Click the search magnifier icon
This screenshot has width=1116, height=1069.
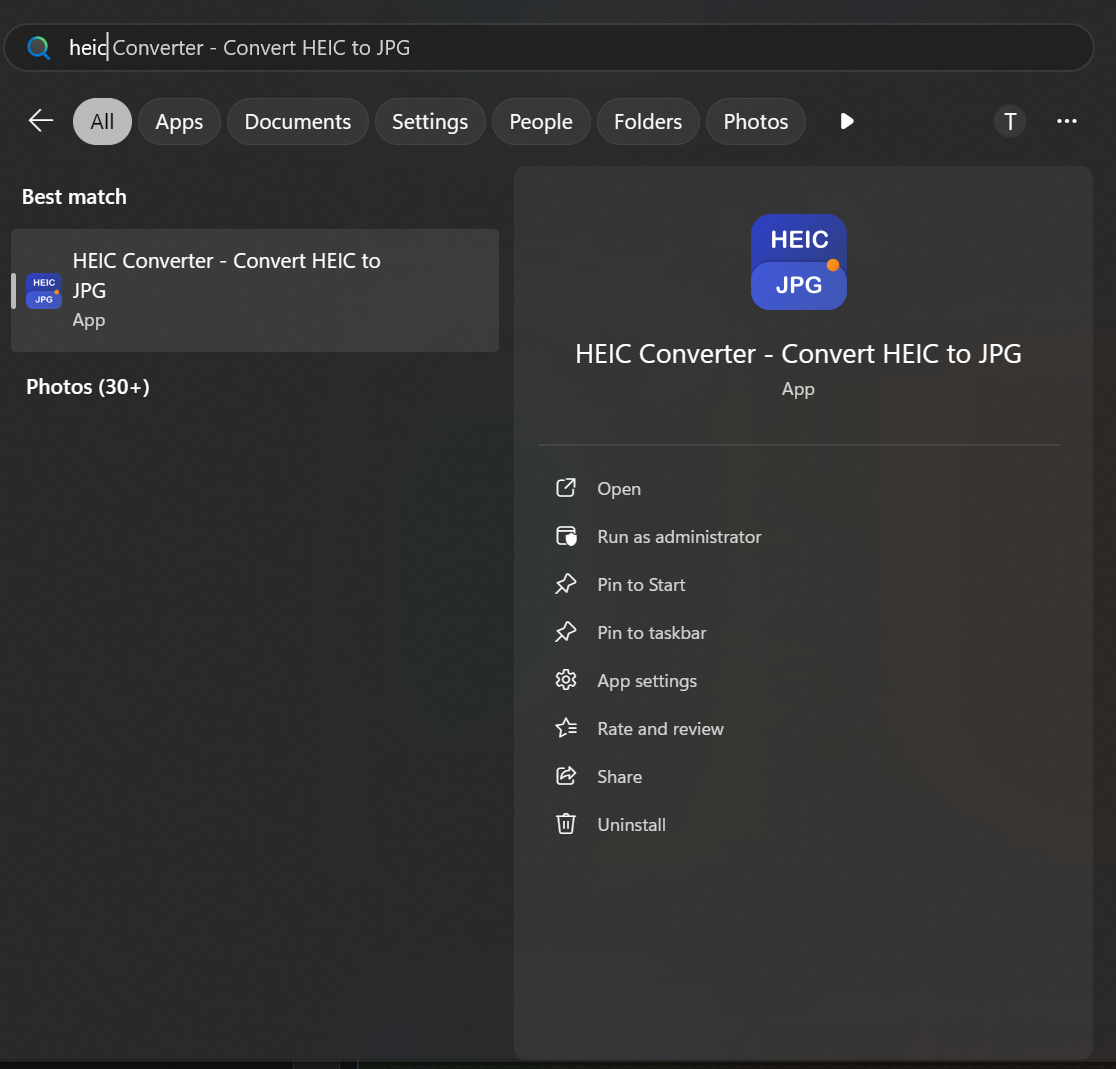click(x=38, y=48)
